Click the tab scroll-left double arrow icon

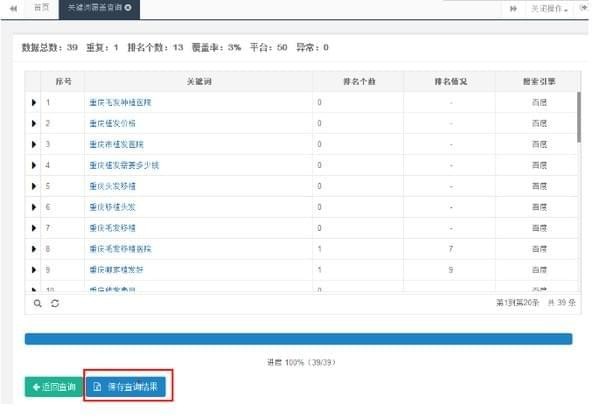14,8
